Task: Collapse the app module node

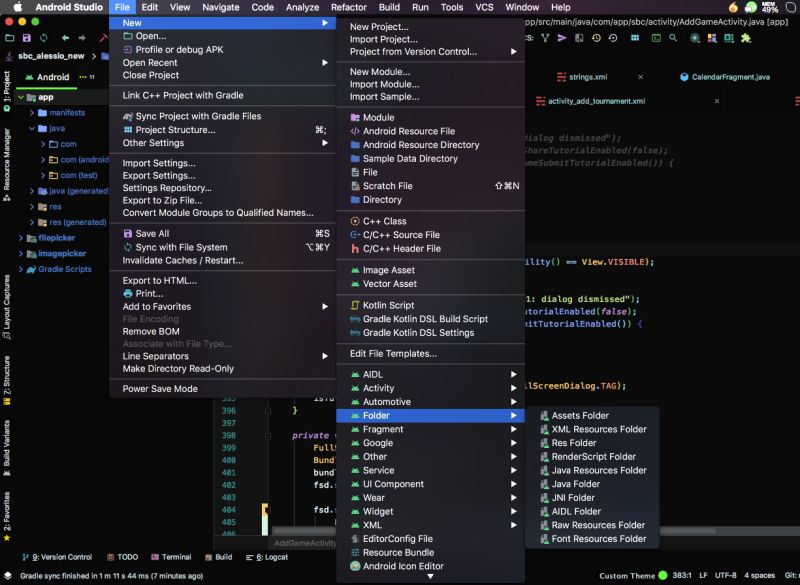Action: click(21, 97)
